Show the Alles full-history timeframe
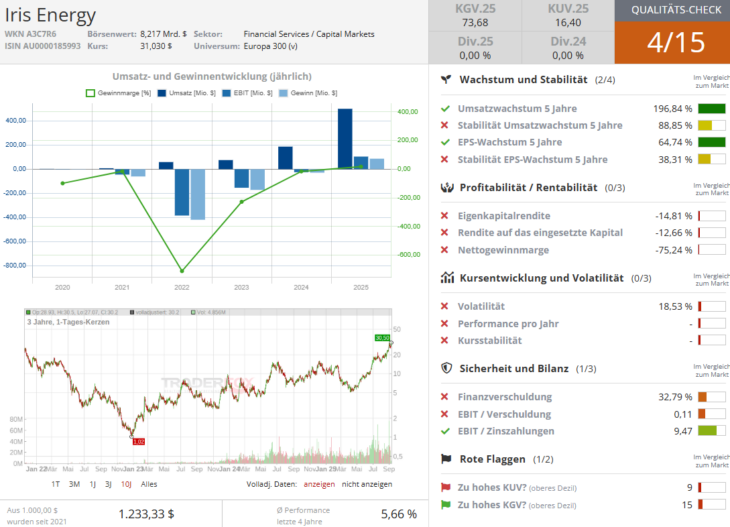 149,484
